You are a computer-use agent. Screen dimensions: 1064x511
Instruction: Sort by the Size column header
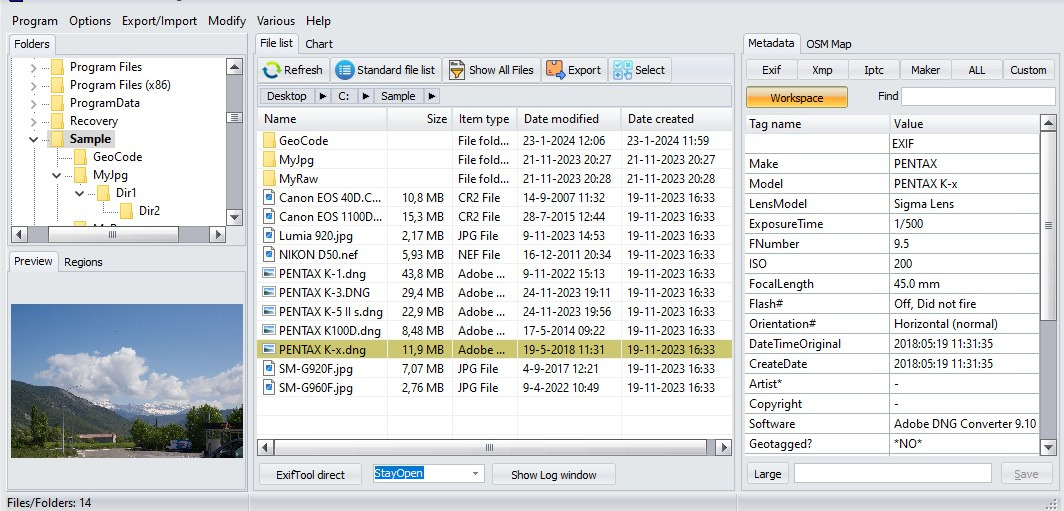(419, 119)
